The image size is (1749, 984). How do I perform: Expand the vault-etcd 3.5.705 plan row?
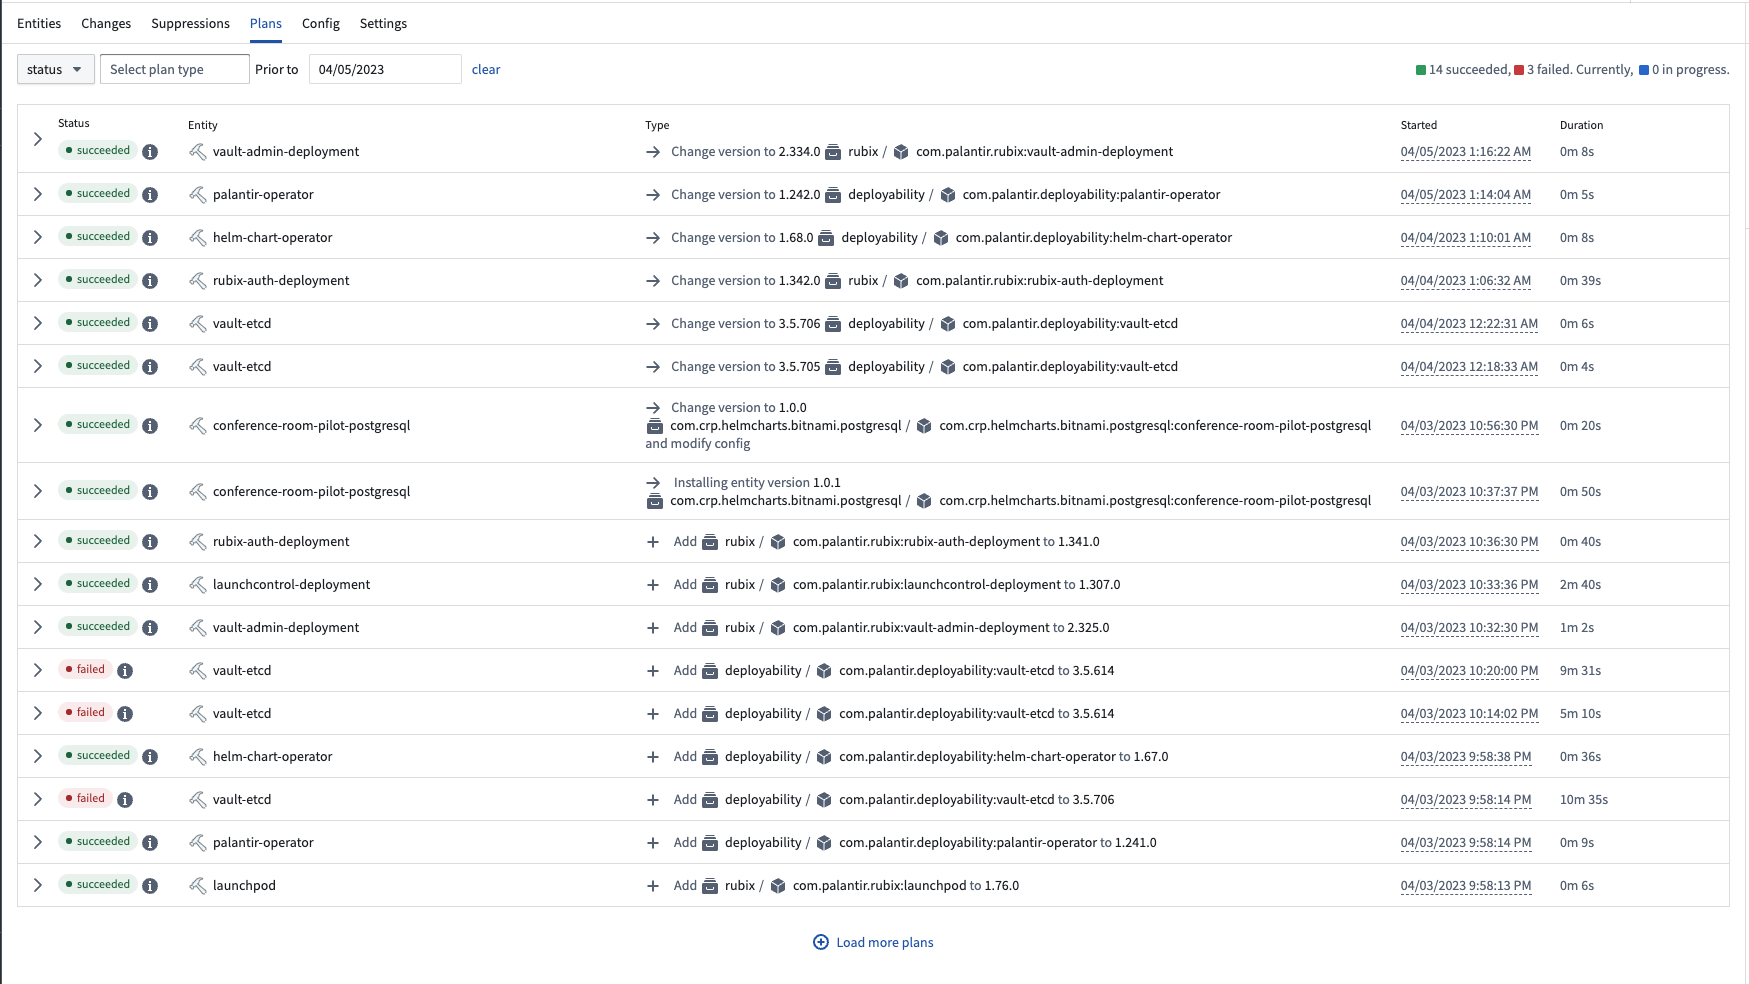38,366
